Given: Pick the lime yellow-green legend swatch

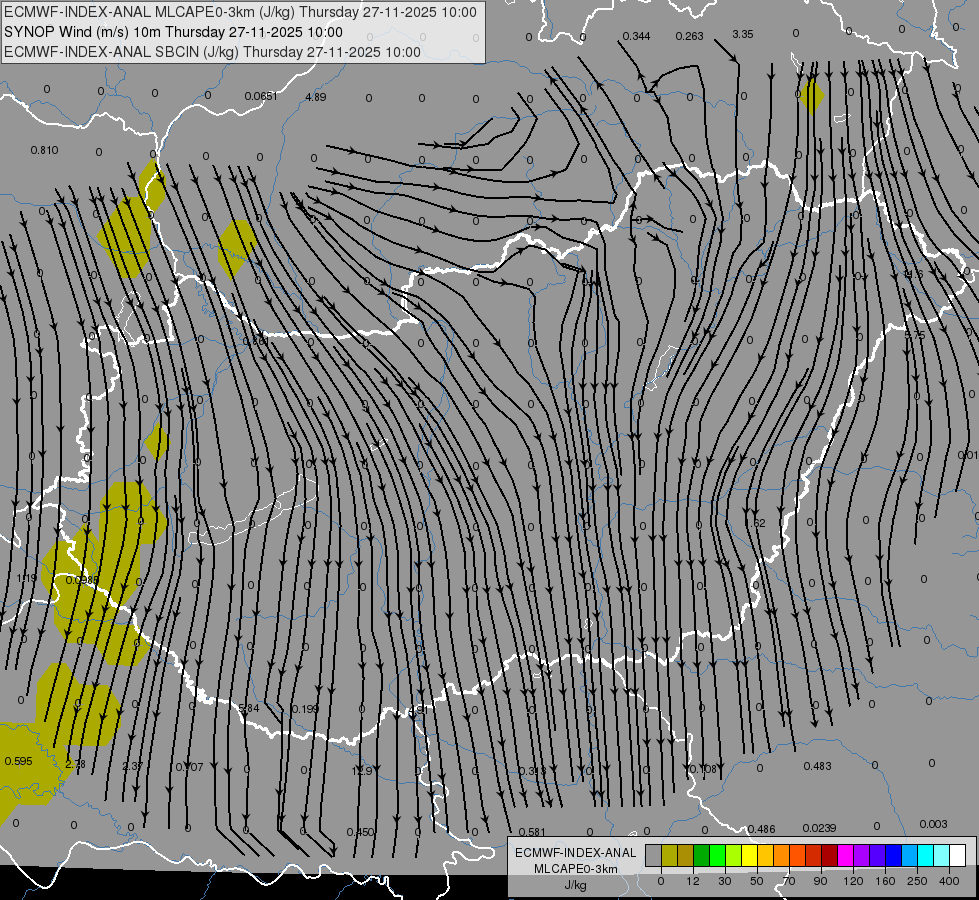Looking at the screenshot, I should pos(734,855).
